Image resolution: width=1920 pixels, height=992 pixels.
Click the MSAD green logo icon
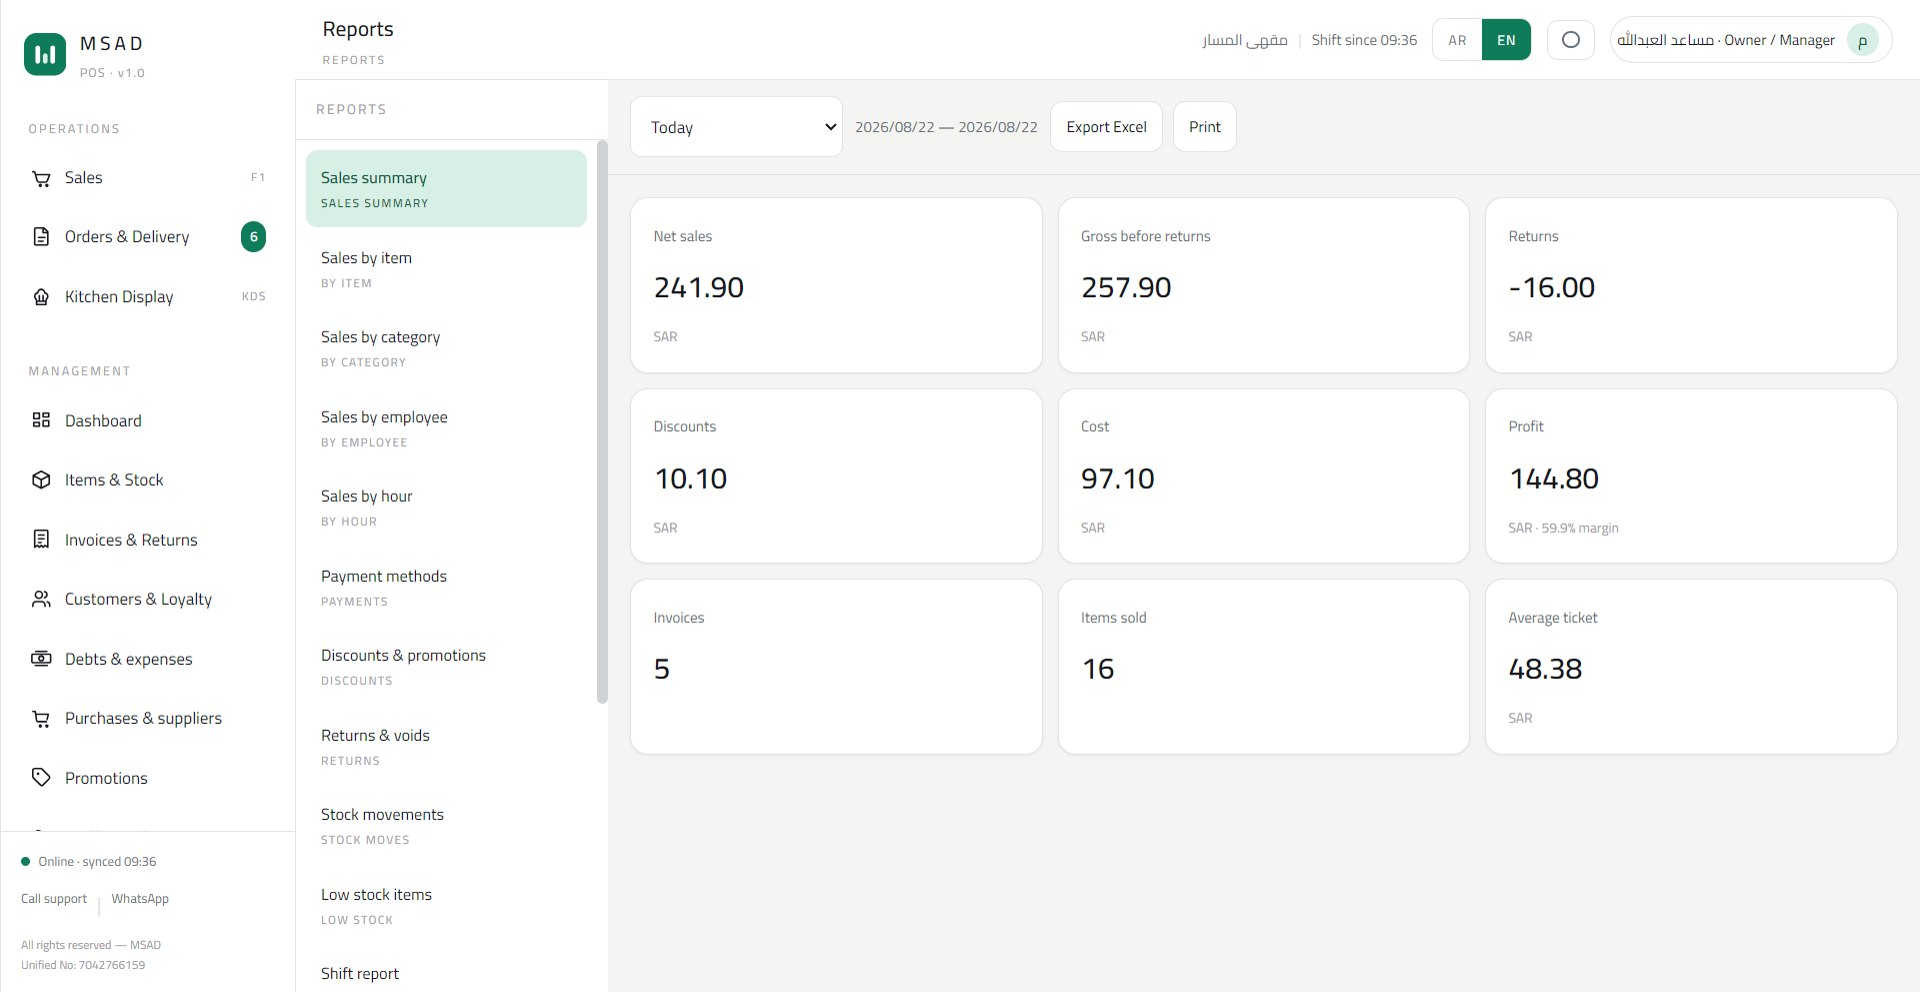tap(45, 54)
